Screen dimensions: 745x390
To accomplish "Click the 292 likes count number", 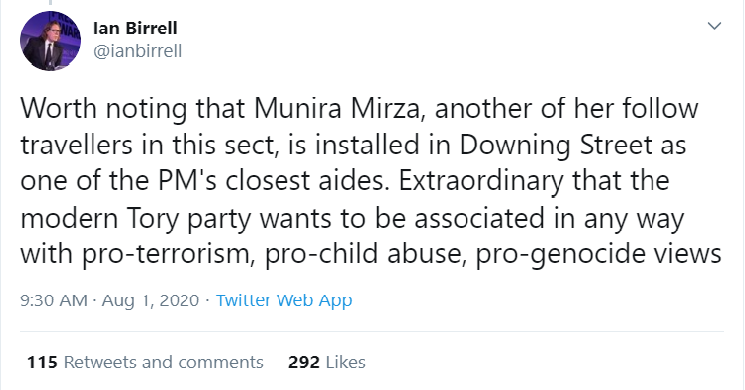I will (304, 362).
